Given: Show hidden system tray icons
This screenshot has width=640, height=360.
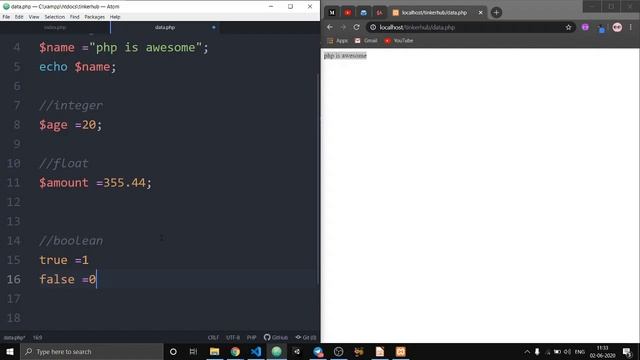Looking at the screenshot, I should pyautogui.click(x=527, y=351).
